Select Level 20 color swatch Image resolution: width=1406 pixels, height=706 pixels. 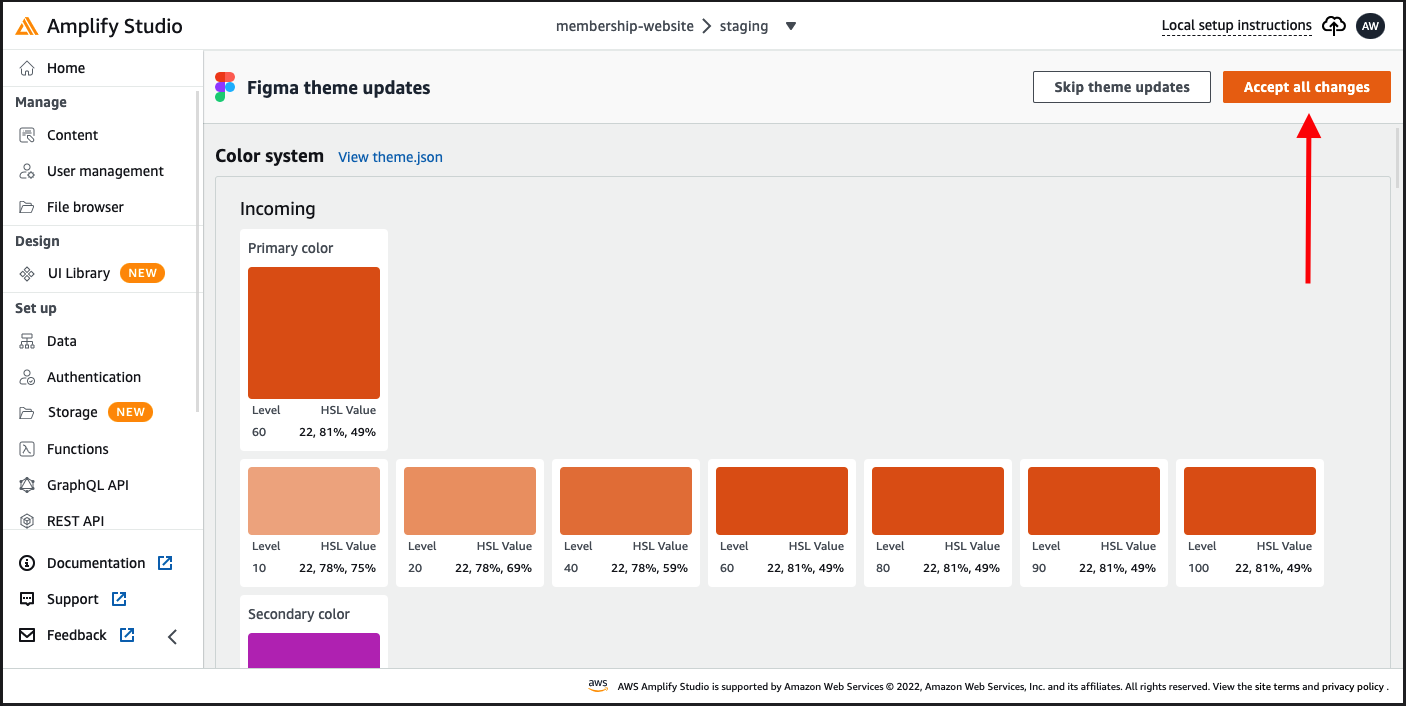pyautogui.click(x=470, y=501)
